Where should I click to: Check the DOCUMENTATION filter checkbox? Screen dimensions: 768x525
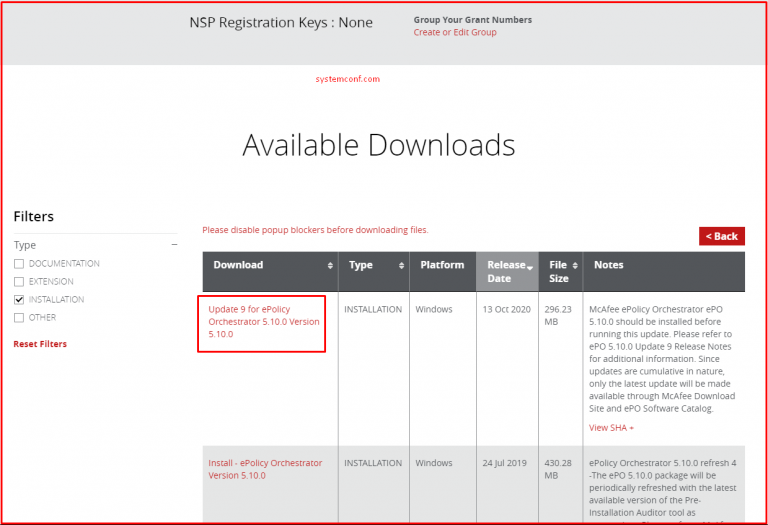tap(19, 263)
